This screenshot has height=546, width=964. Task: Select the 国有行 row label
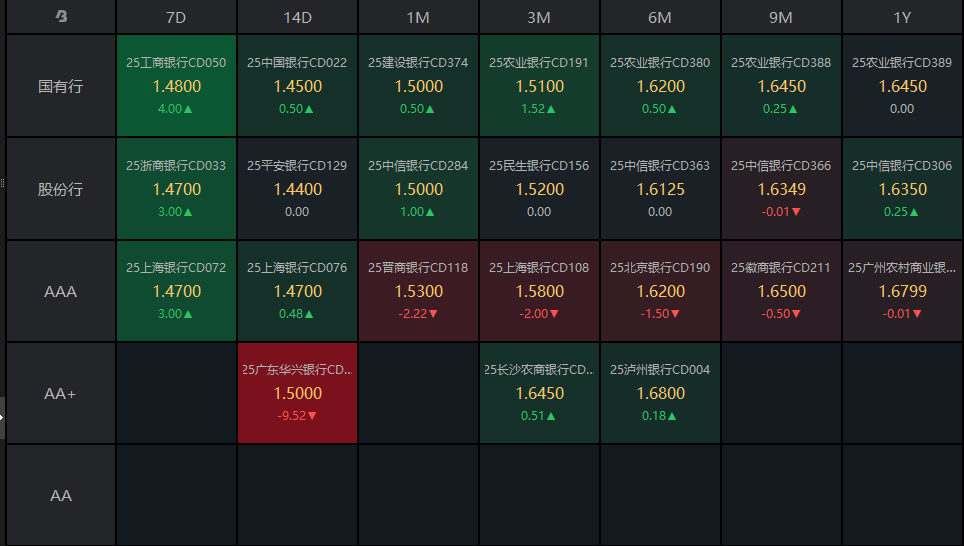61,86
